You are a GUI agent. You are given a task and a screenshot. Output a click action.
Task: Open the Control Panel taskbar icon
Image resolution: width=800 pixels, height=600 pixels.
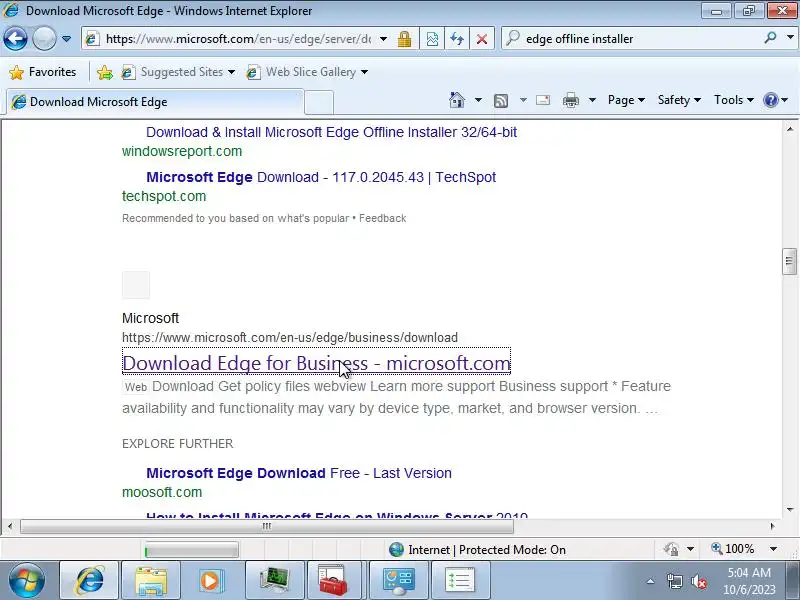(398, 581)
